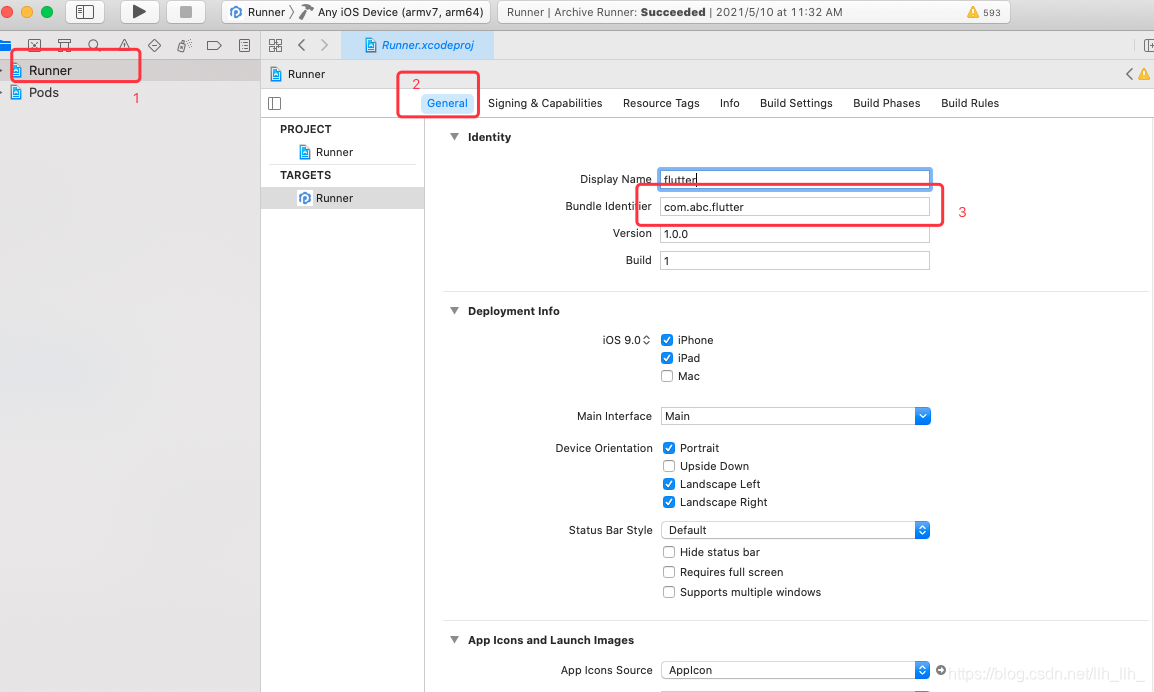Click the Archive Runner Succeeded status
The width and height of the screenshot is (1154, 692).
pyautogui.click(x=674, y=13)
